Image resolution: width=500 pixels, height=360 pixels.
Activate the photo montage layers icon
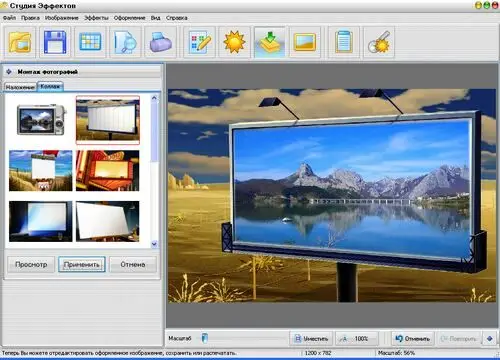[270, 42]
